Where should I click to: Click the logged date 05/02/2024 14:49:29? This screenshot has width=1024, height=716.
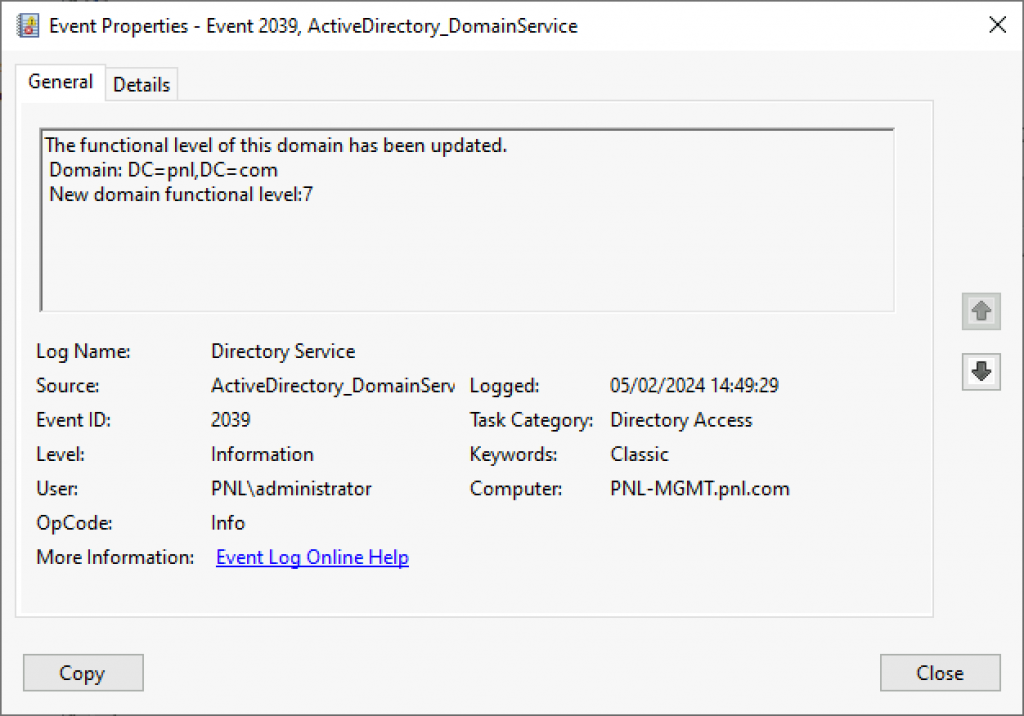point(694,386)
